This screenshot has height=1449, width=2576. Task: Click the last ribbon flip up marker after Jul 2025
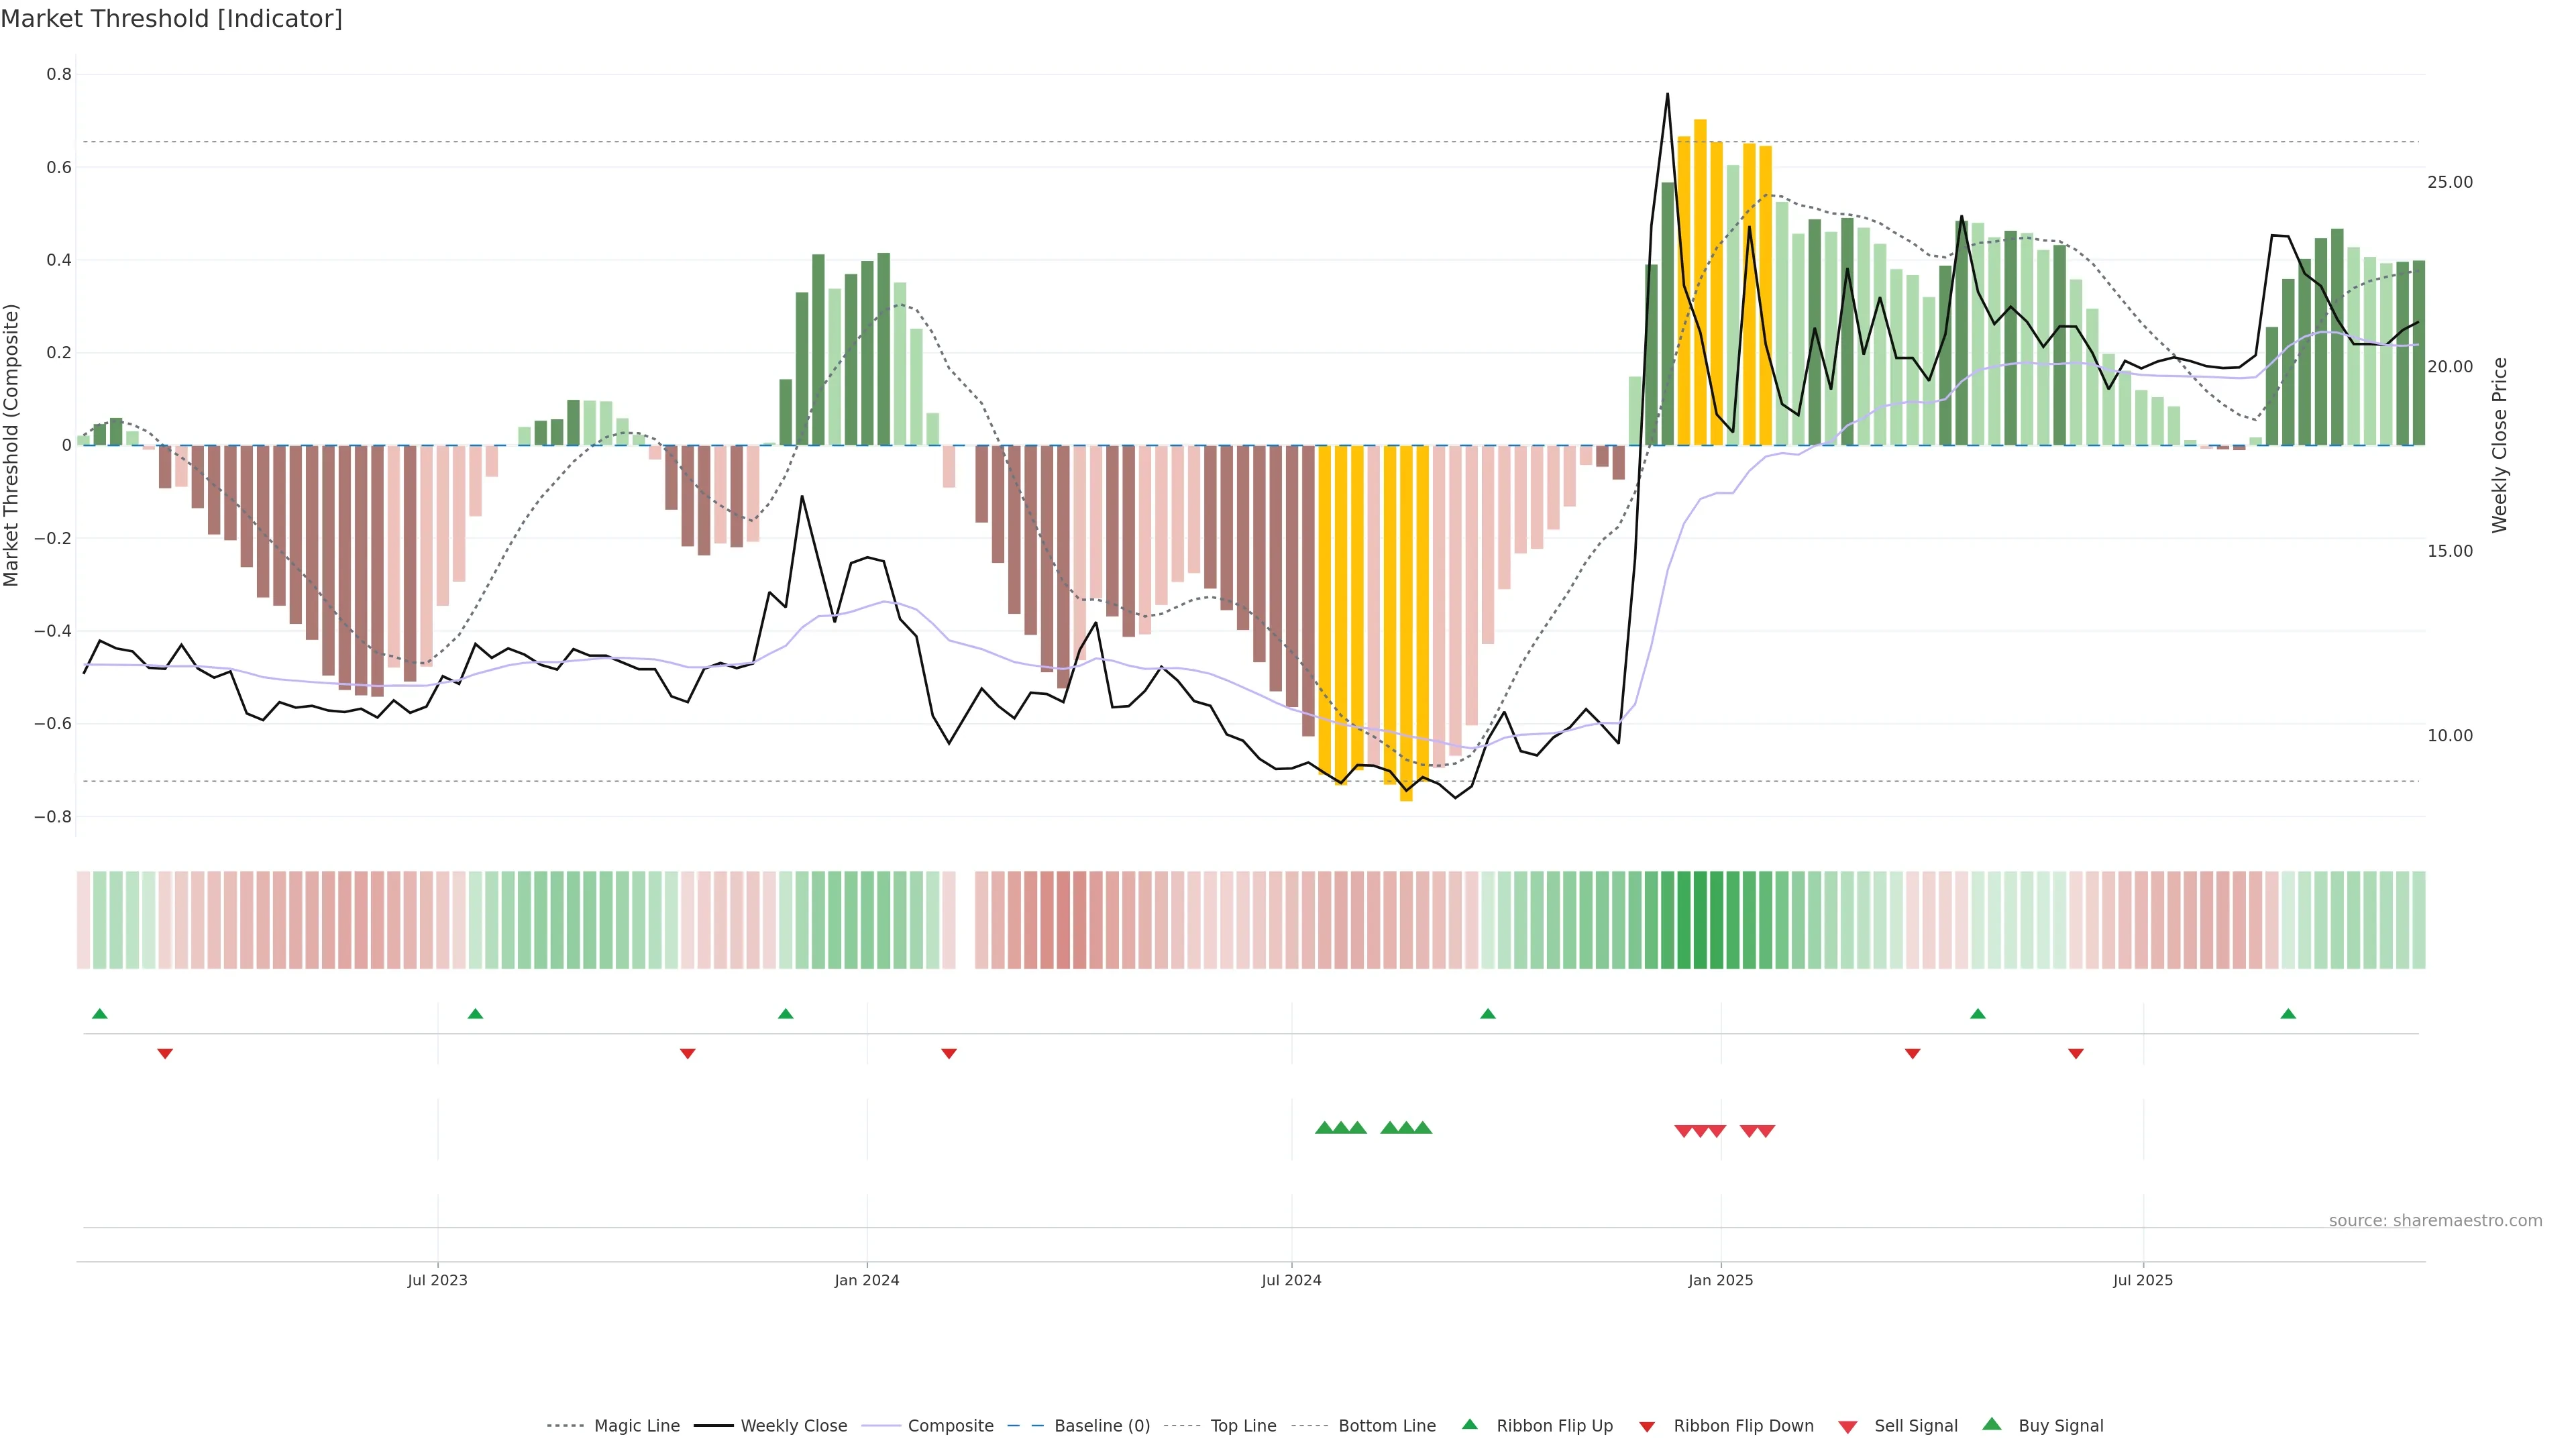(2288, 1014)
